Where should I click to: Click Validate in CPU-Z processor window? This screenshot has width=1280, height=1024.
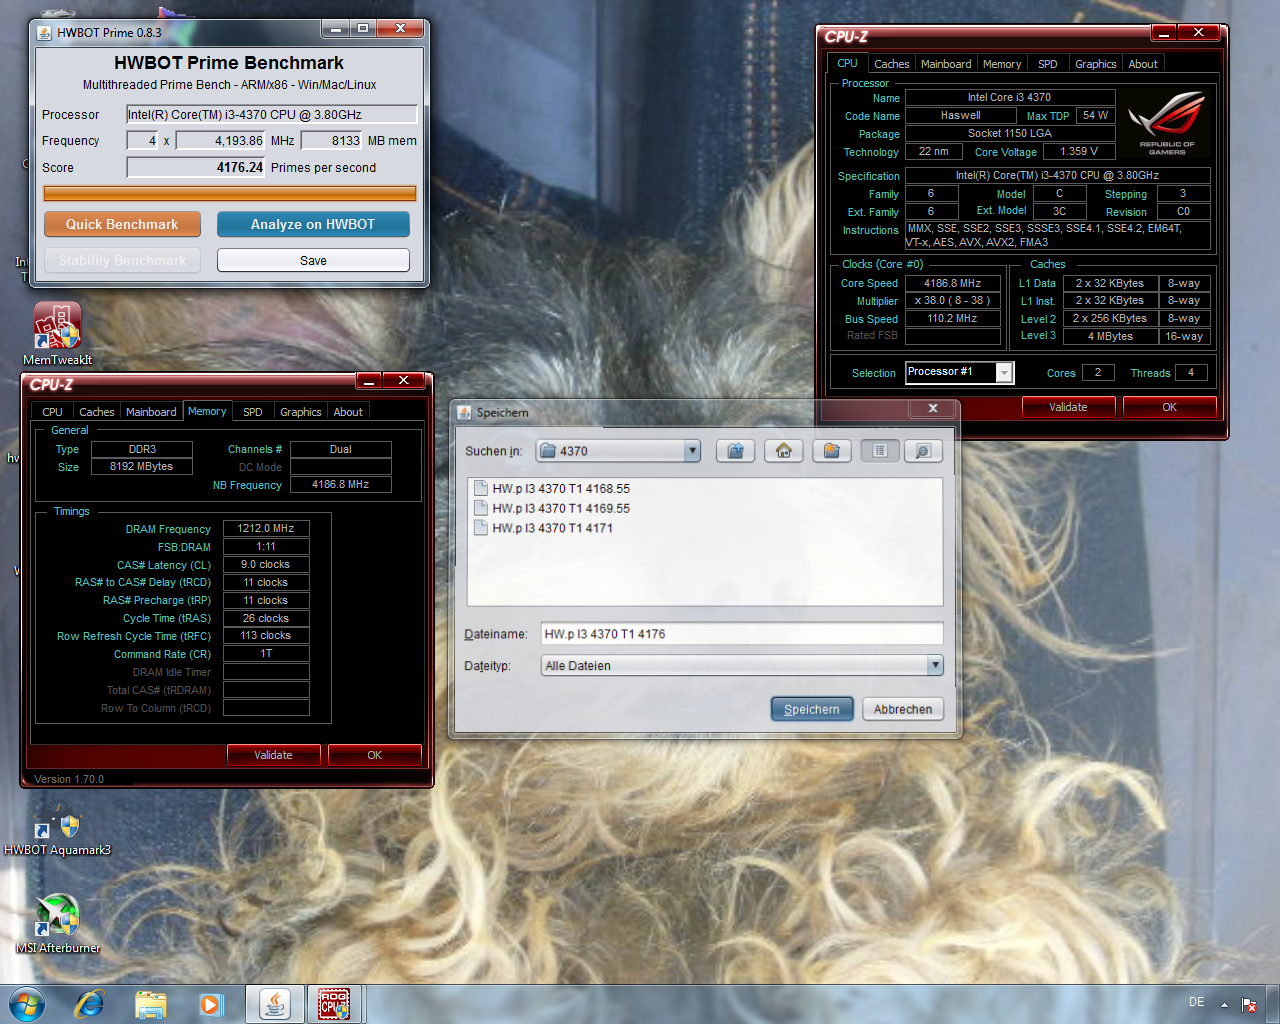pyautogui.click(x=1068, y=407)
